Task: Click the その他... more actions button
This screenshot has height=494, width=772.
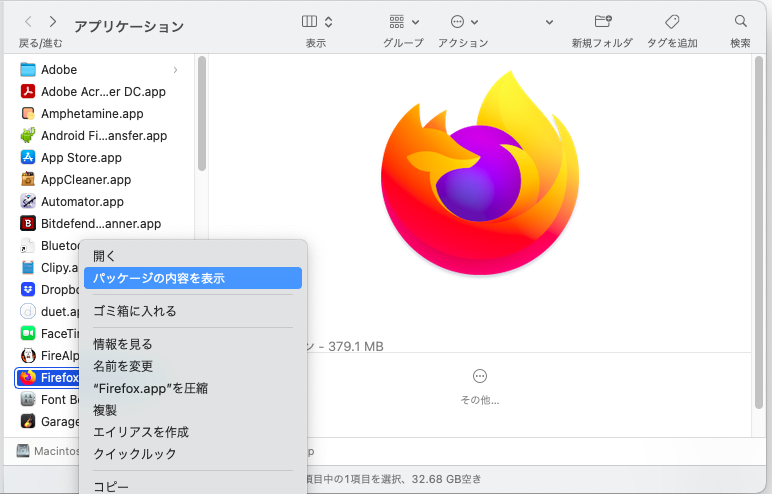Action: tap(480, 387)
